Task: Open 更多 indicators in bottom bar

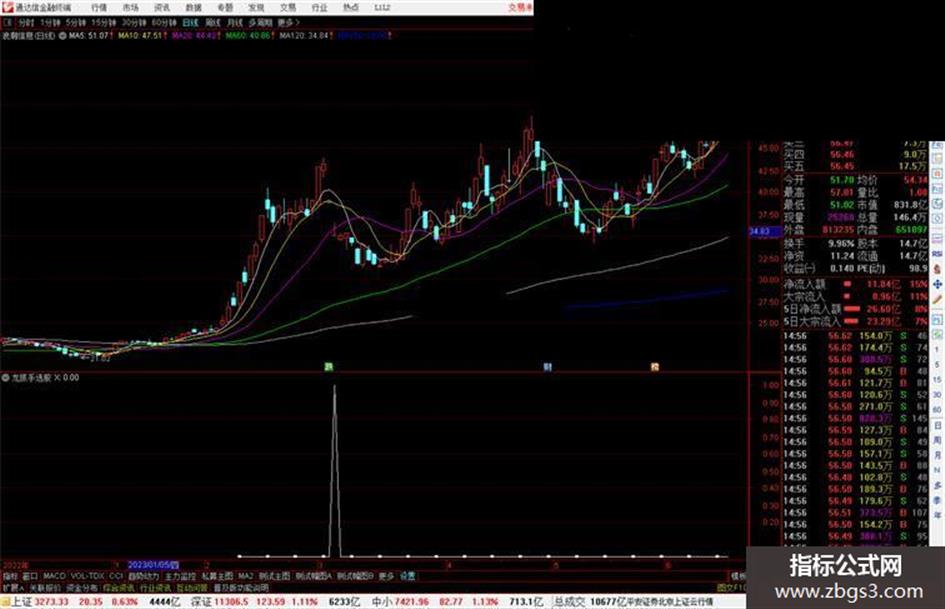Action: [x=386, y=576]
